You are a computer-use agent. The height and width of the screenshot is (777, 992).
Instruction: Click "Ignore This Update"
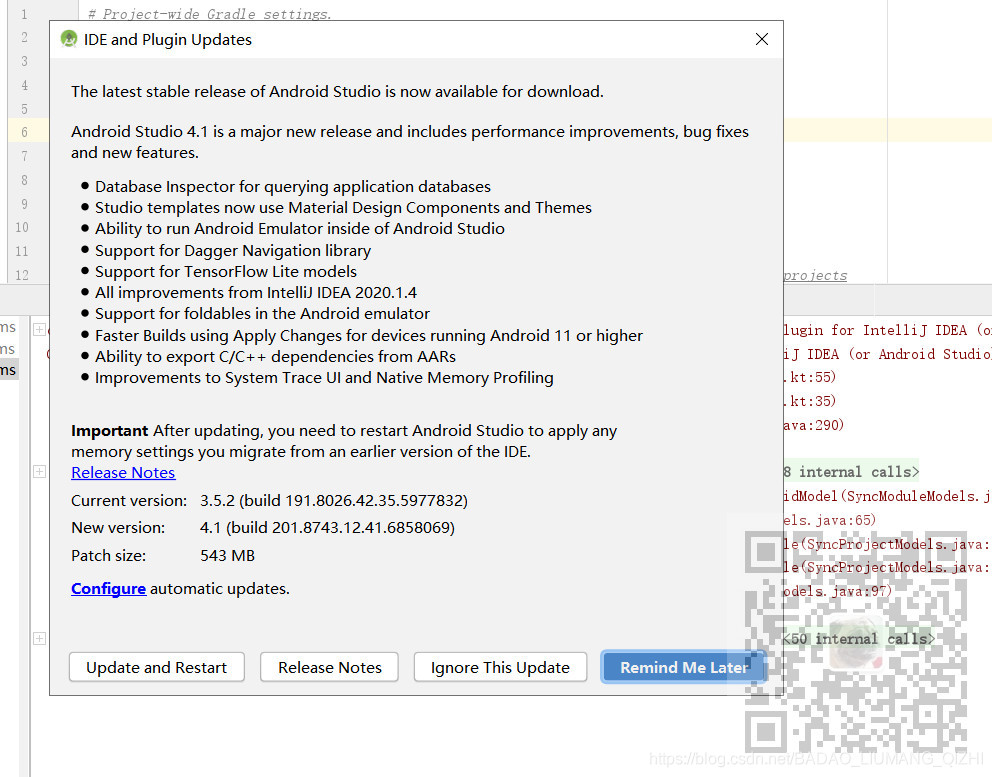tap(500, 667)
